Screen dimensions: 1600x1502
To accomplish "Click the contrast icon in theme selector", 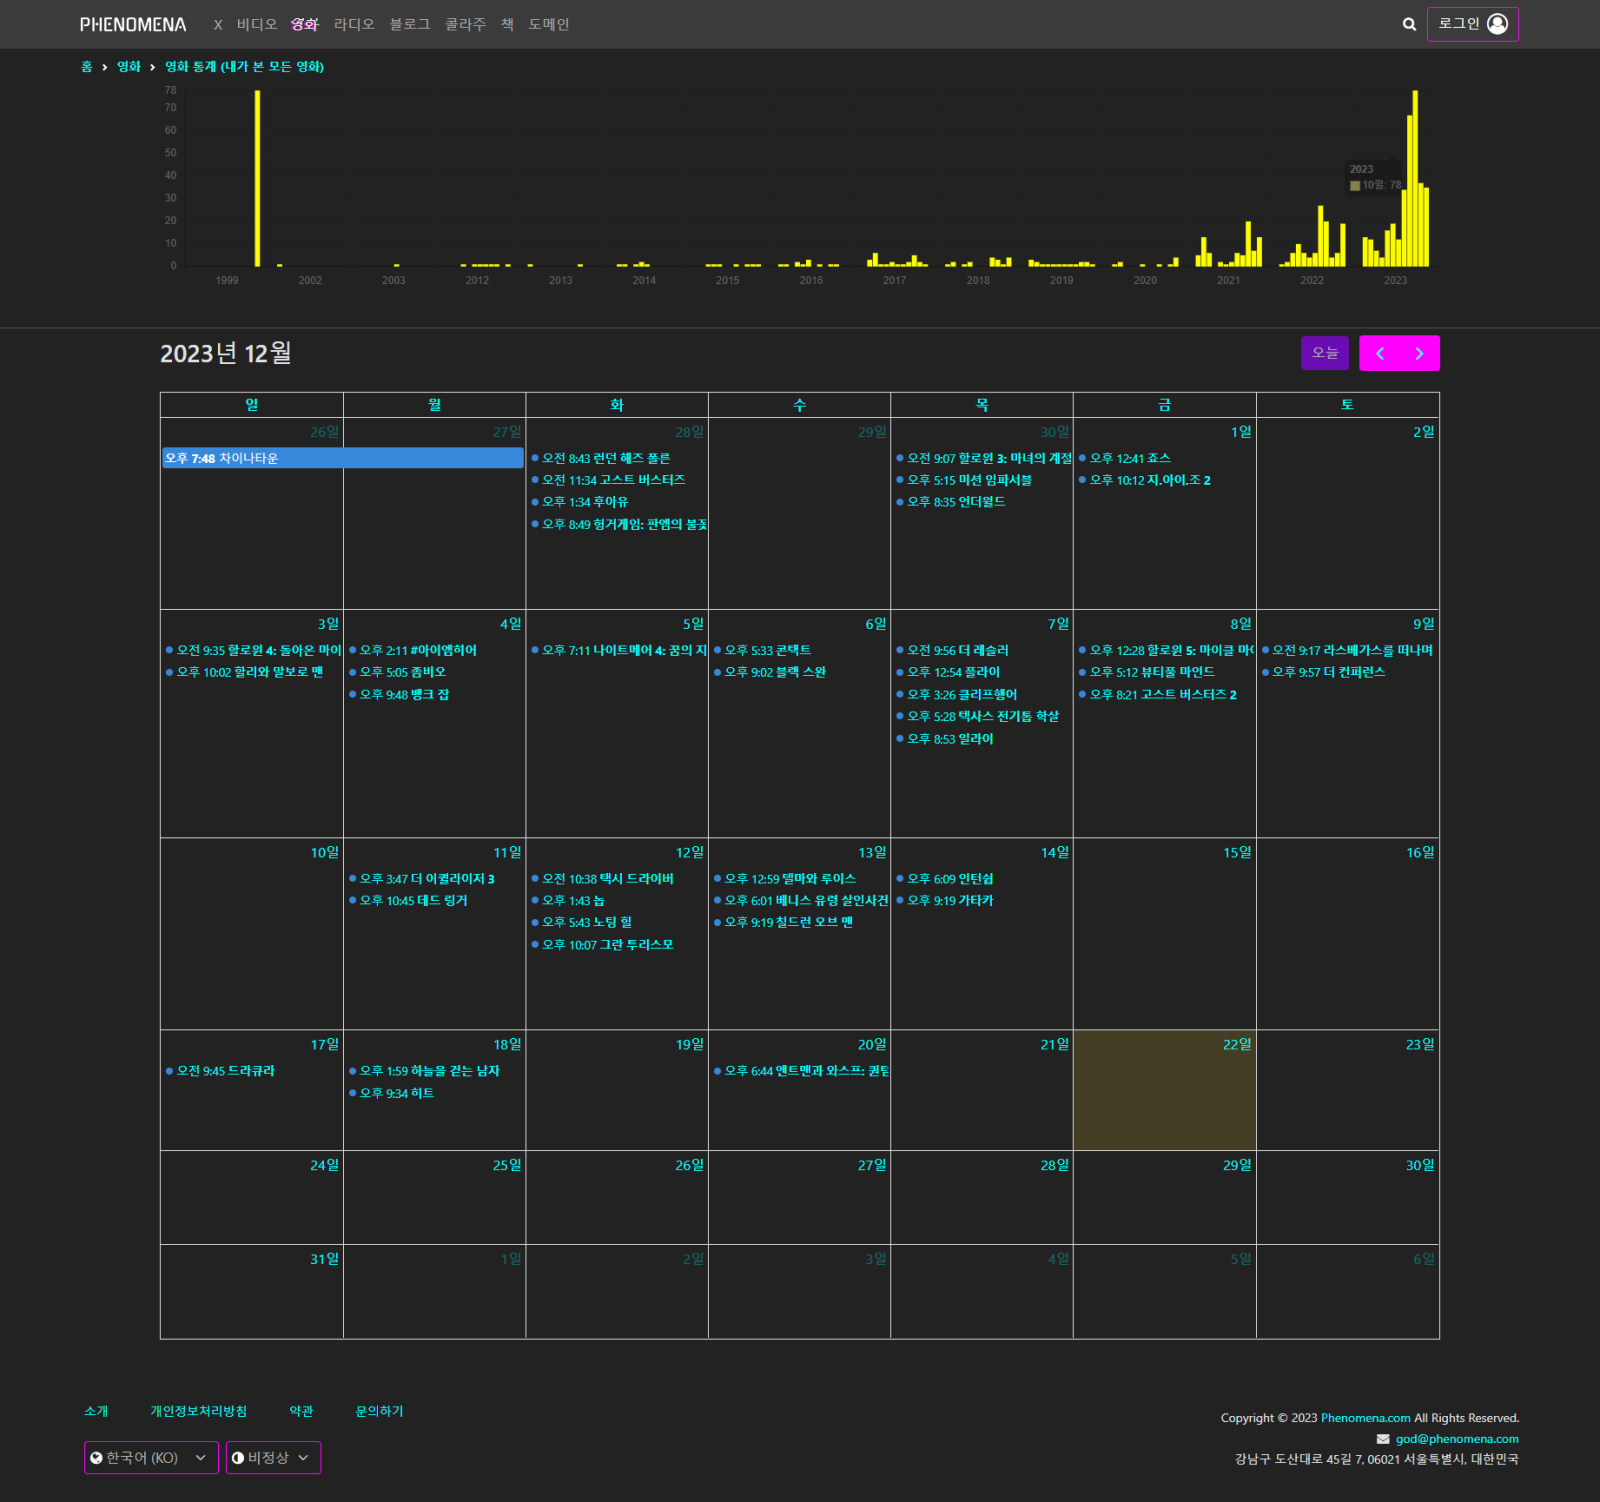I will [x=238, y=1458].
